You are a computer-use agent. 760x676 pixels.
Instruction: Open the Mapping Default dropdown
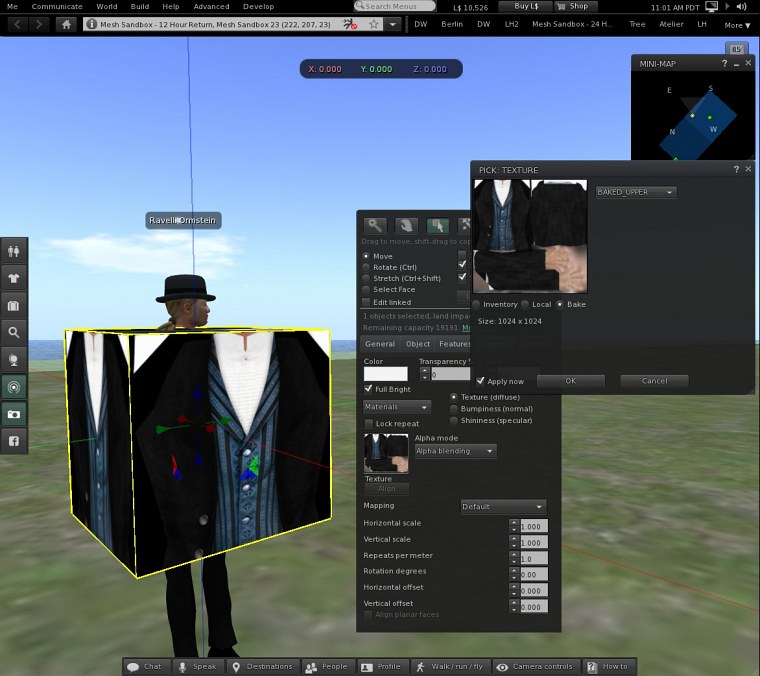(503, 507)
